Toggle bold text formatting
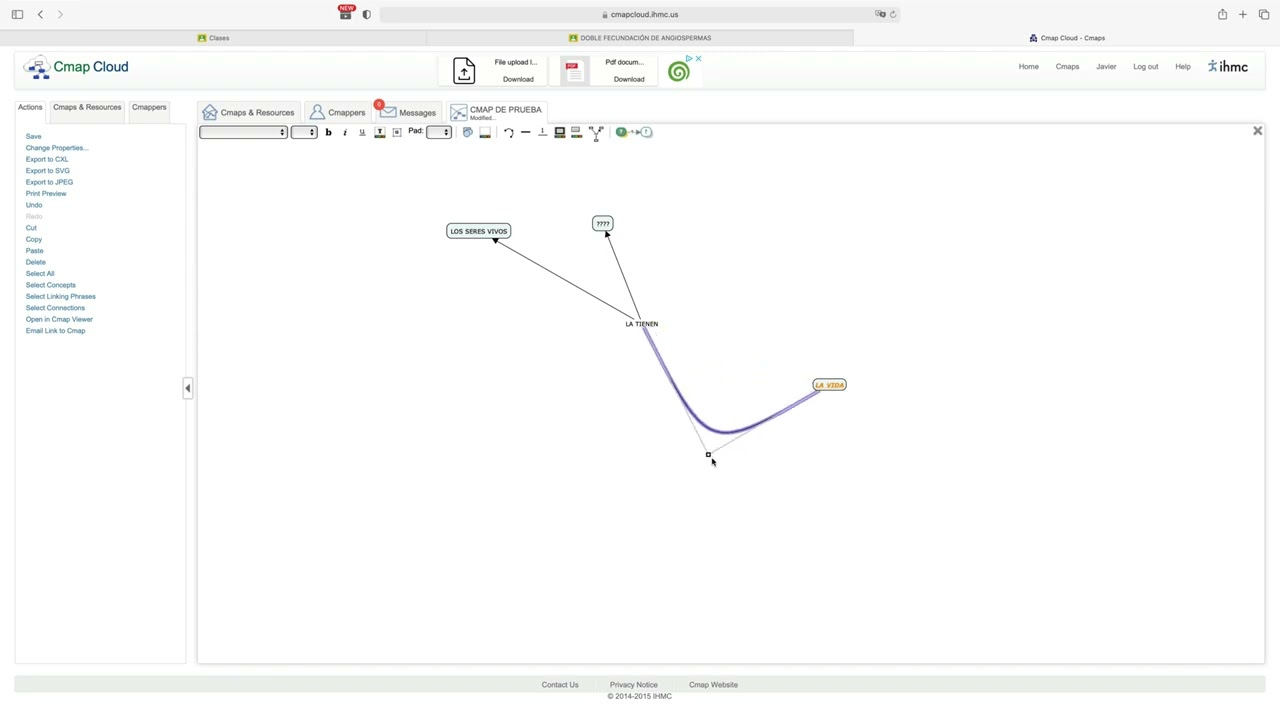Viewport: 1280px width, 720px height. 328,132
